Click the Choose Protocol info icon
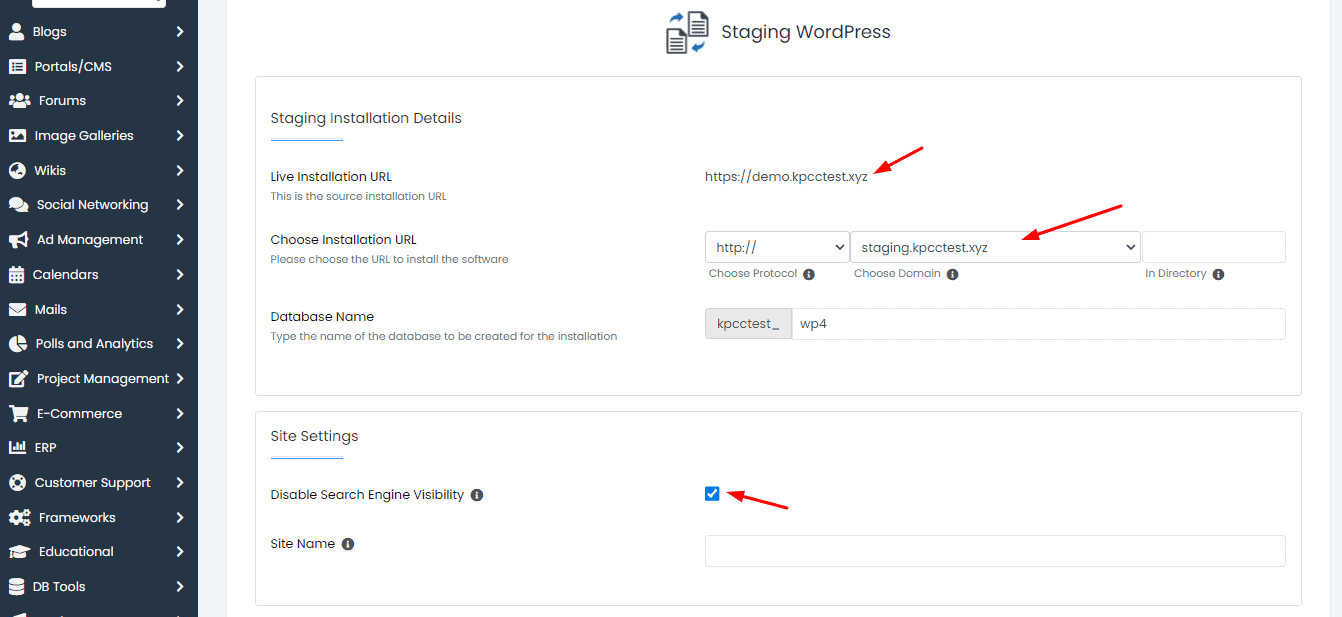Image resolution: width=1342 pixels, height=617 pixels. coord(809,274)
